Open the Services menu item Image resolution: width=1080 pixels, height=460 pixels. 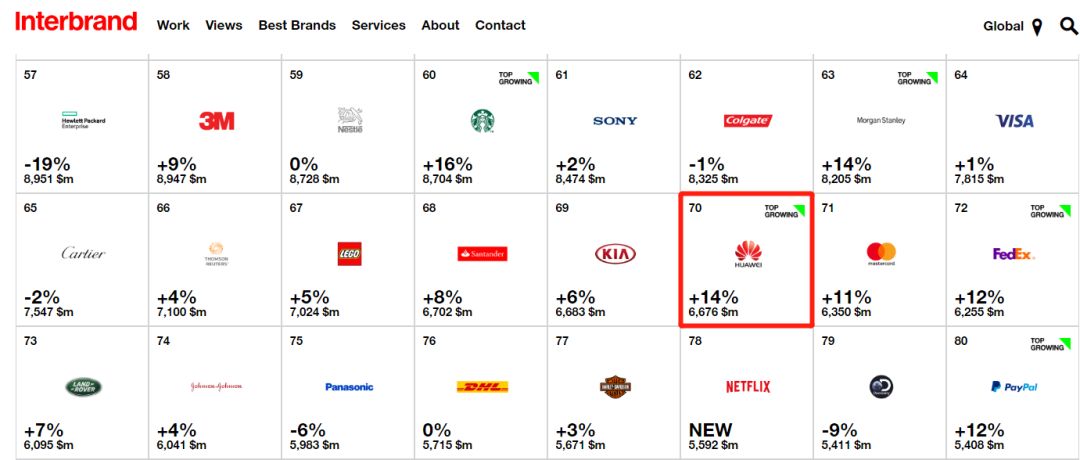(379, 25)
